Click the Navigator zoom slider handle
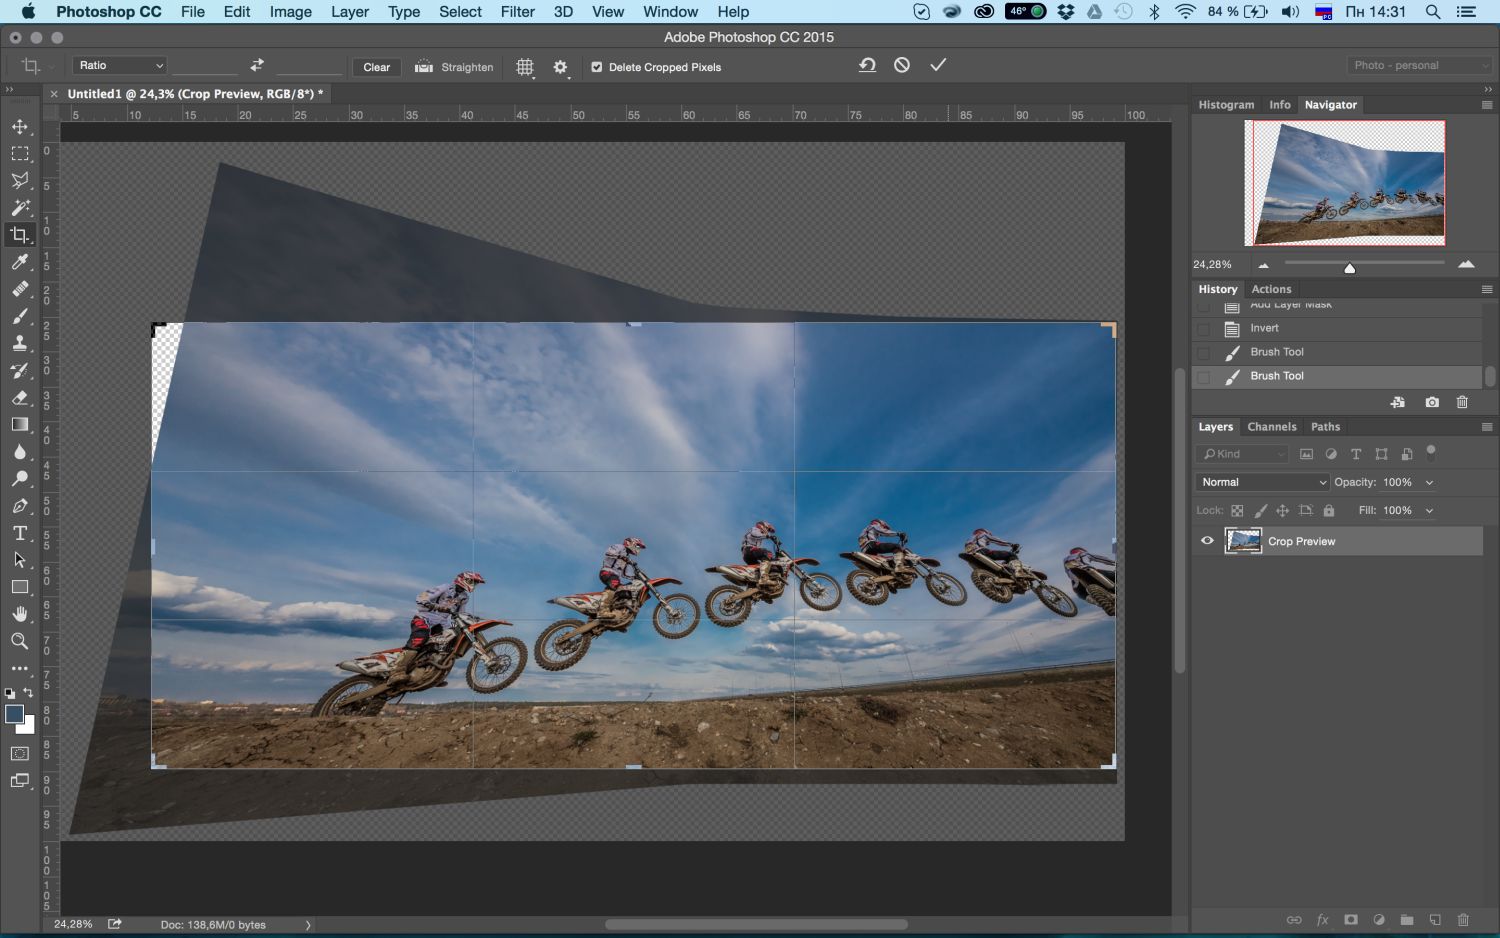This screenshot has width=1500, height=938. (1349, 268)
